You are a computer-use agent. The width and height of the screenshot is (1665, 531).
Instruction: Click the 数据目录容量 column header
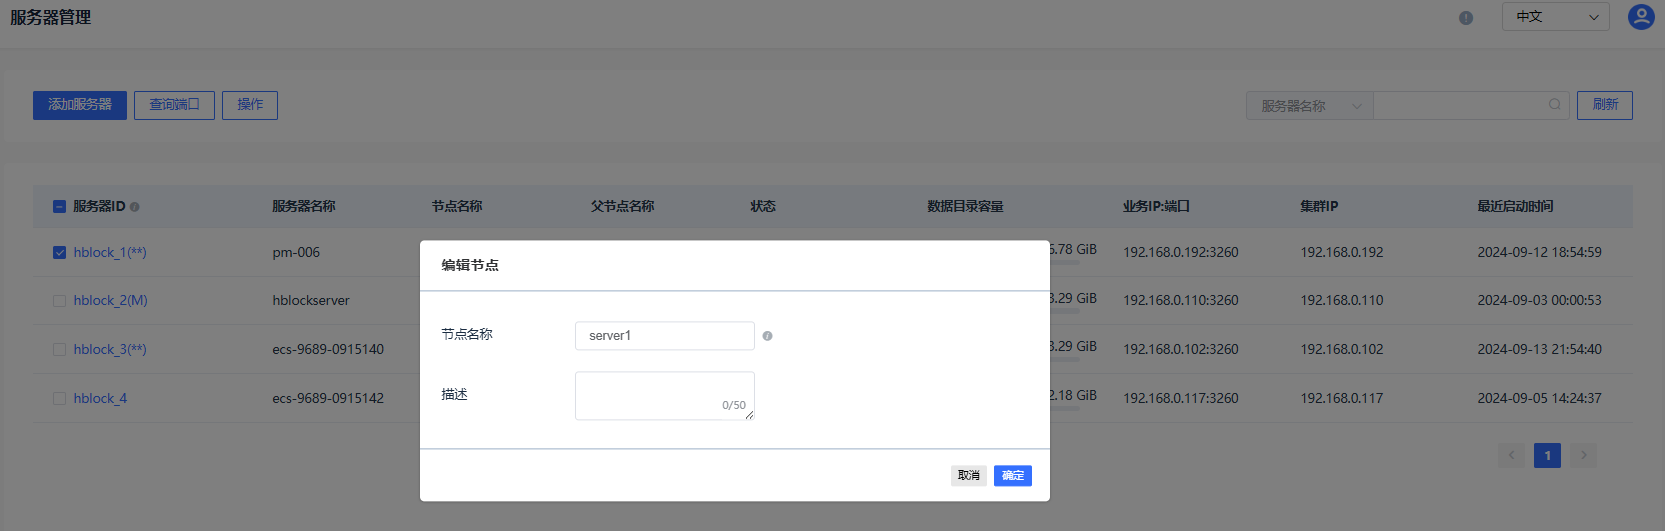coord(965,206)
